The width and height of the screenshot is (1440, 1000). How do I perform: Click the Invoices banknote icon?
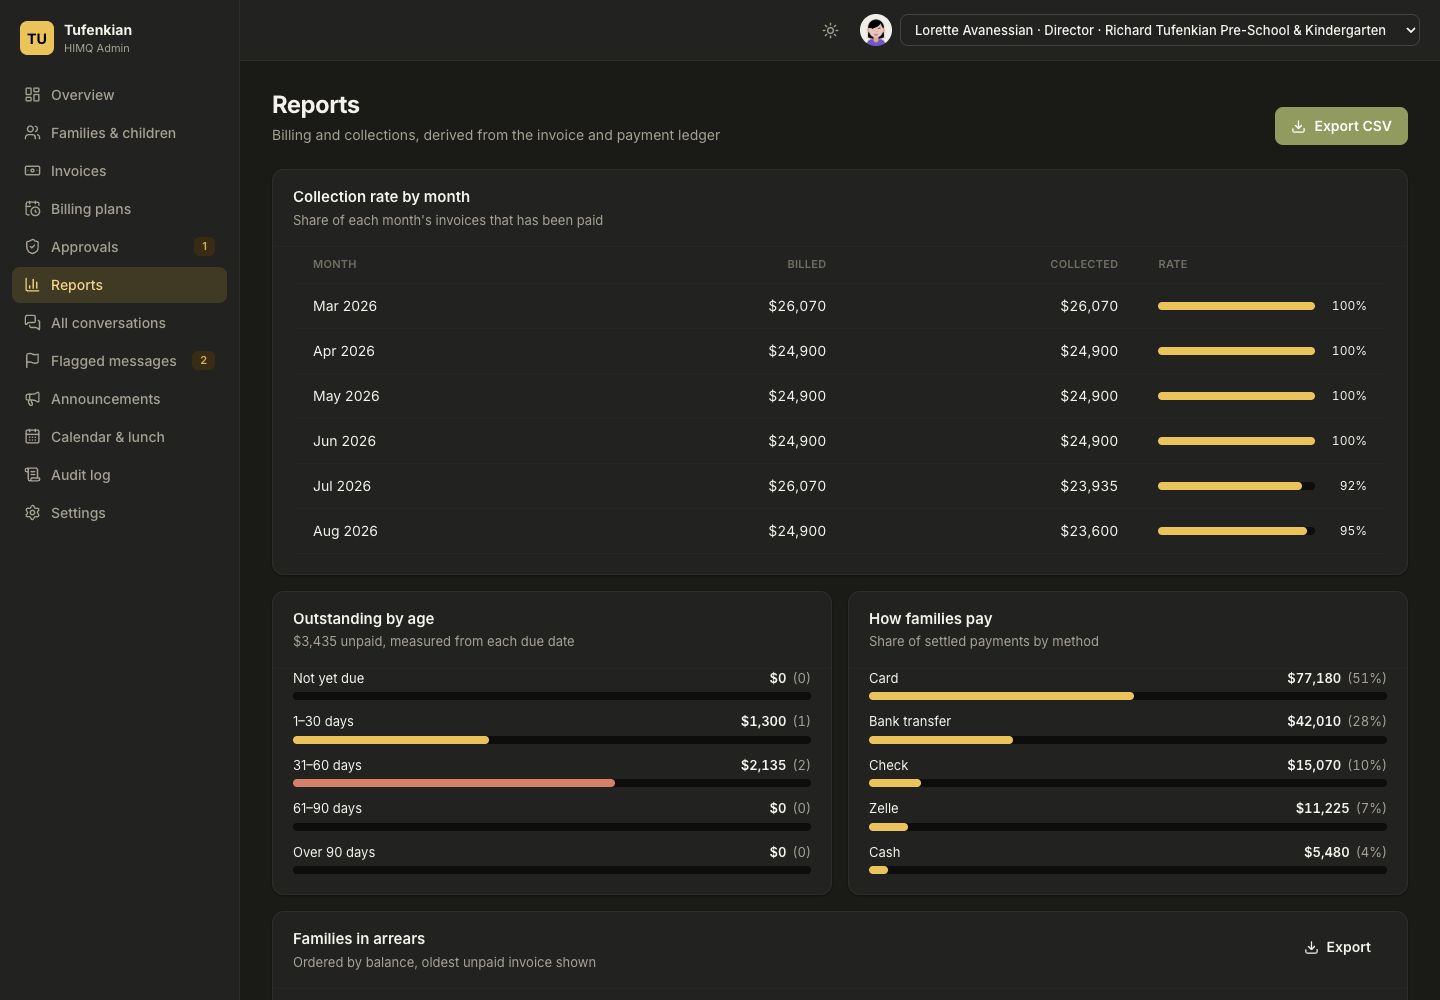[32, 171]
